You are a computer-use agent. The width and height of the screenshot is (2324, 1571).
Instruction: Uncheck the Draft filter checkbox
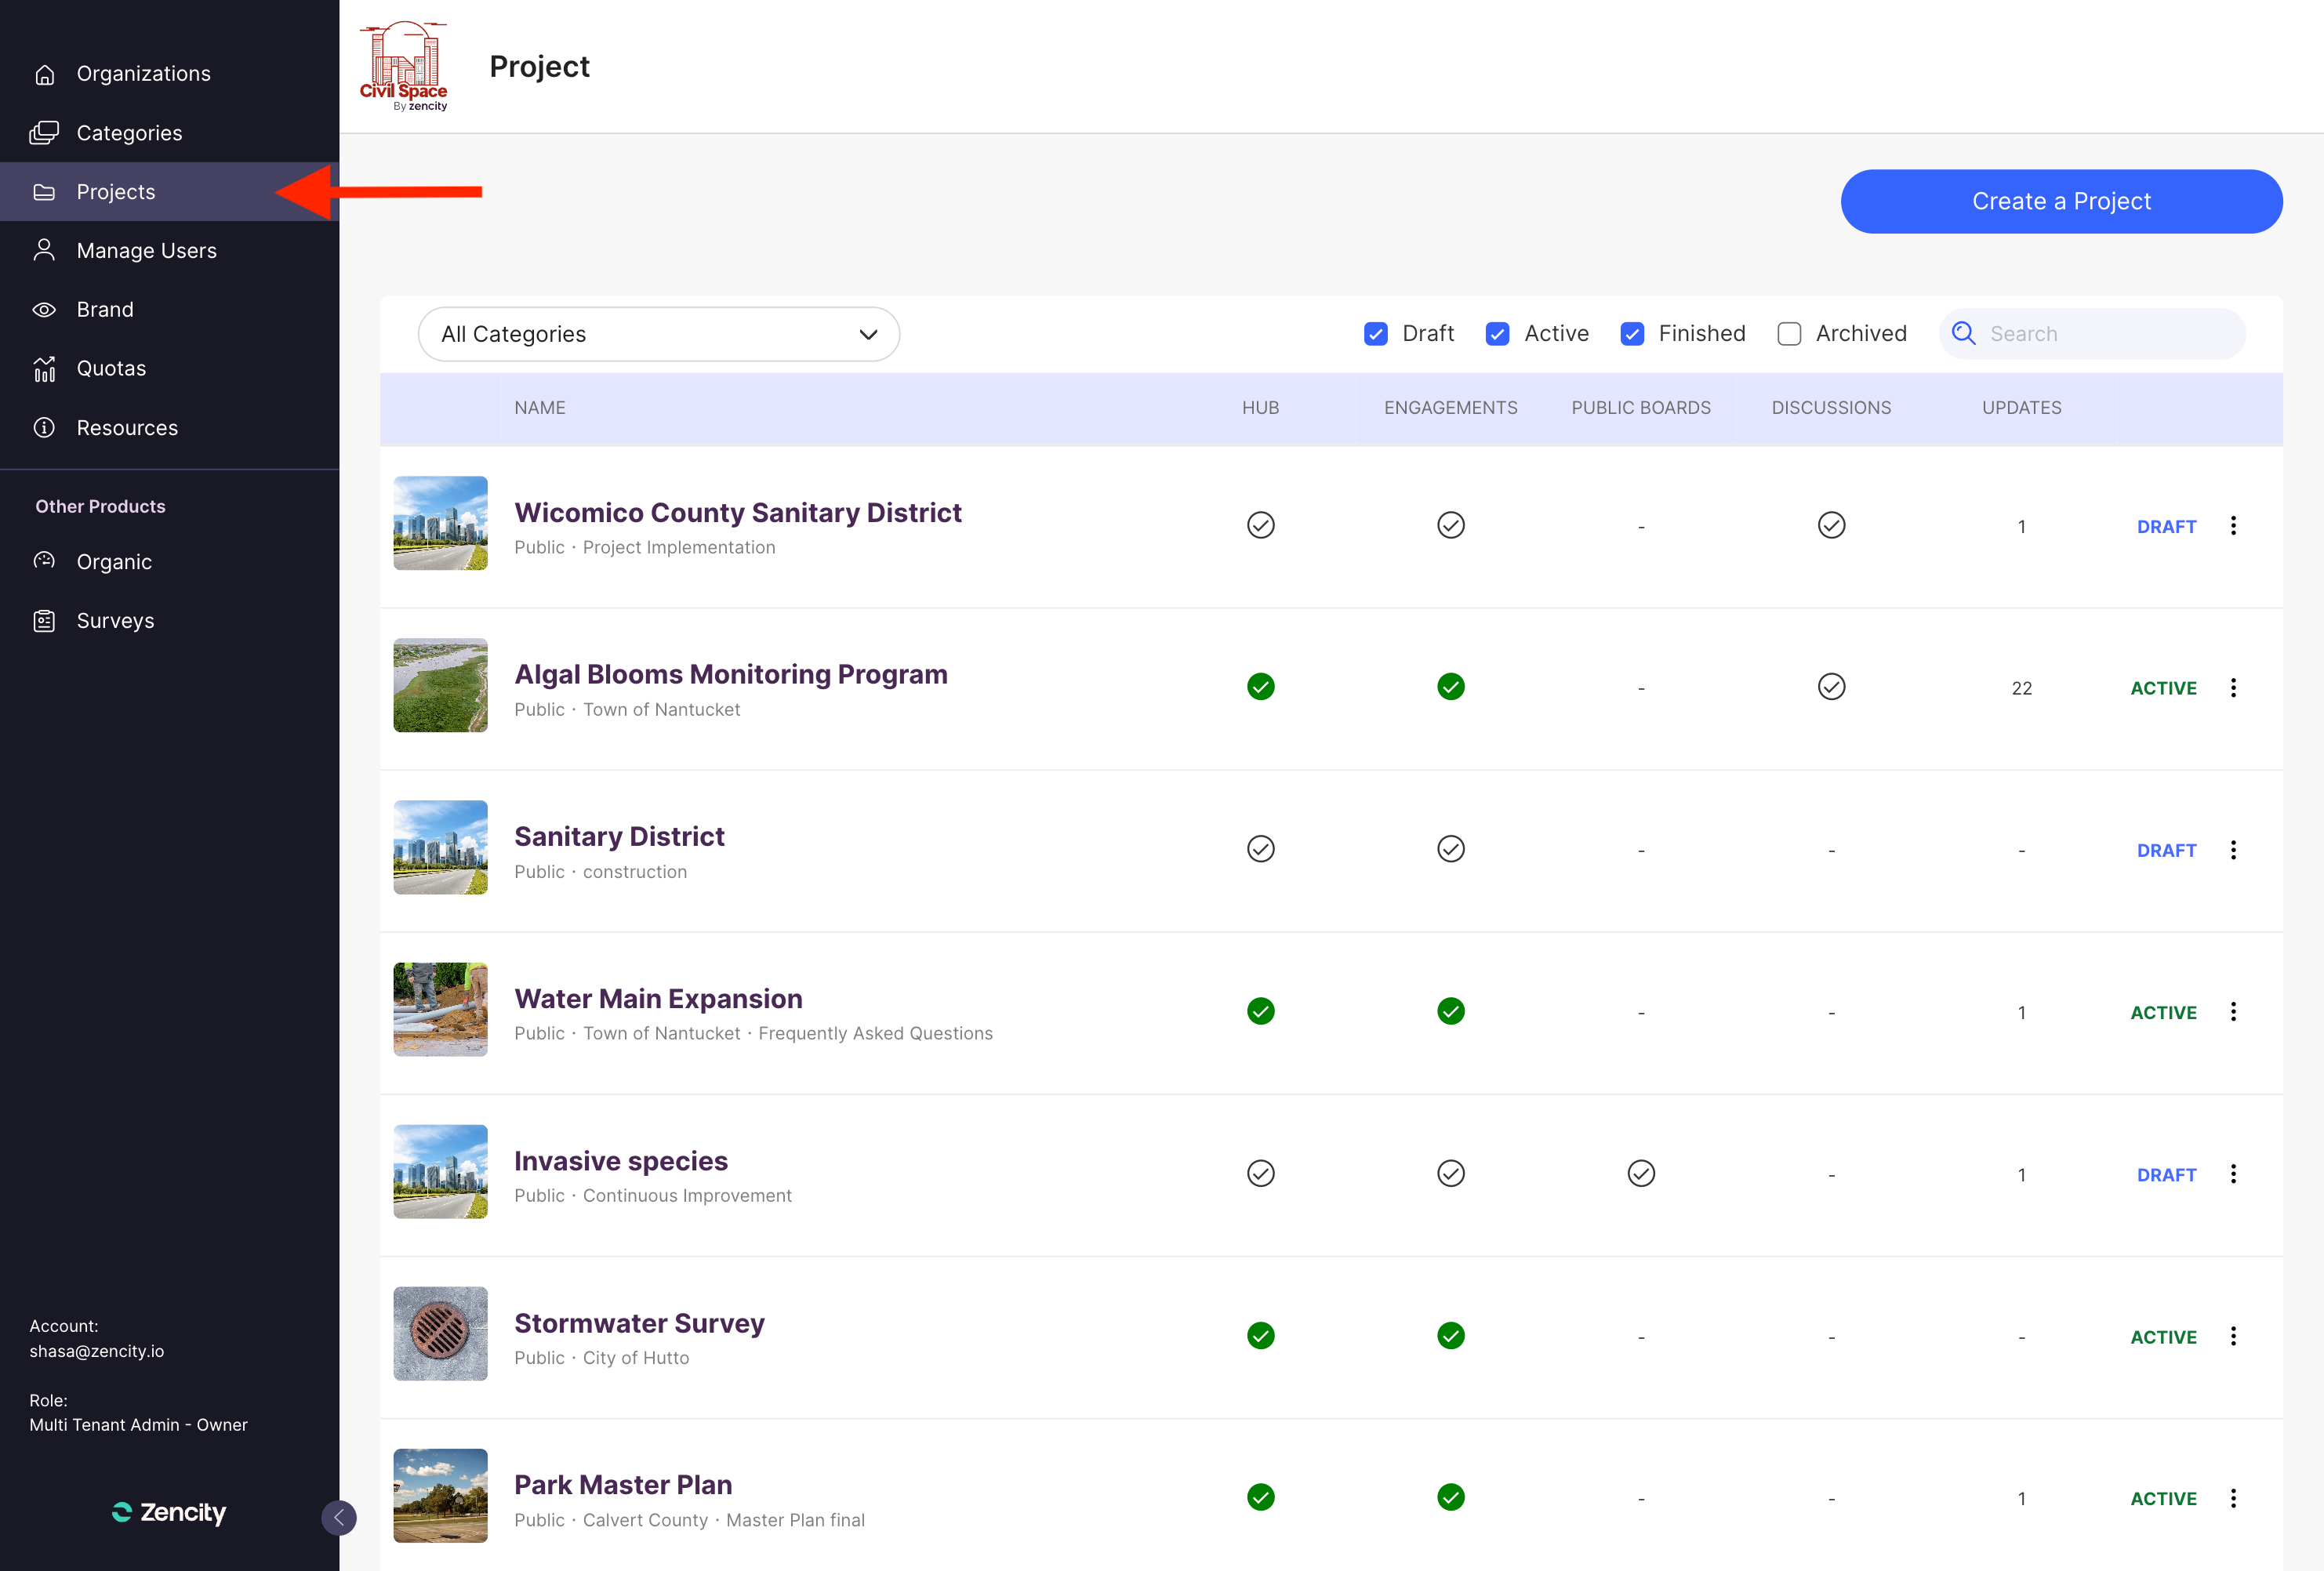[1375, 334]
